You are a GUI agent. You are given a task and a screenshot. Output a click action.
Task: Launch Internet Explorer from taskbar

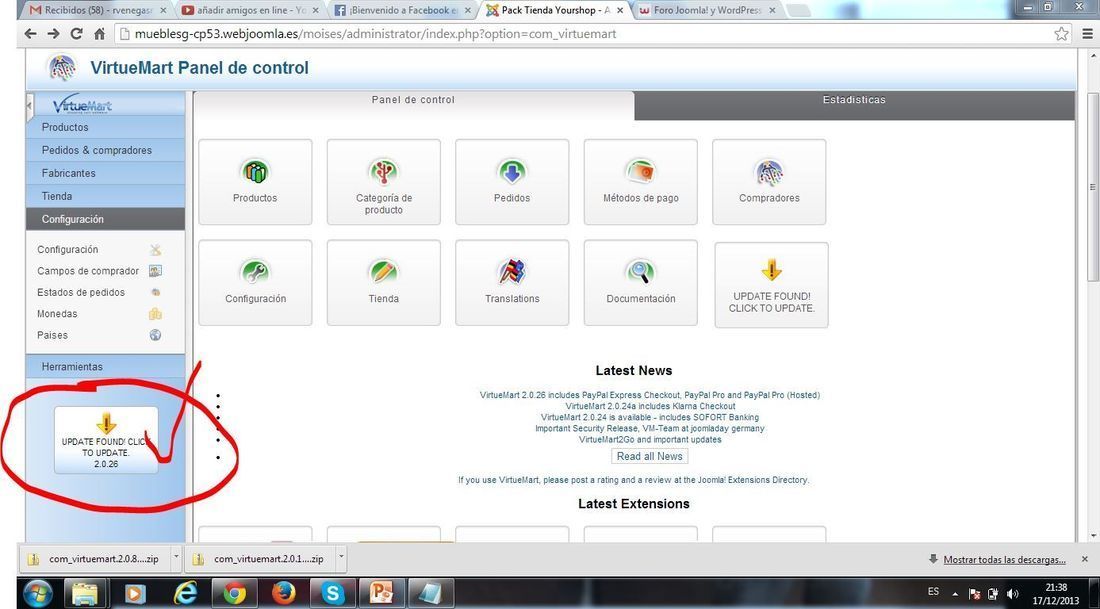[185, 594]
